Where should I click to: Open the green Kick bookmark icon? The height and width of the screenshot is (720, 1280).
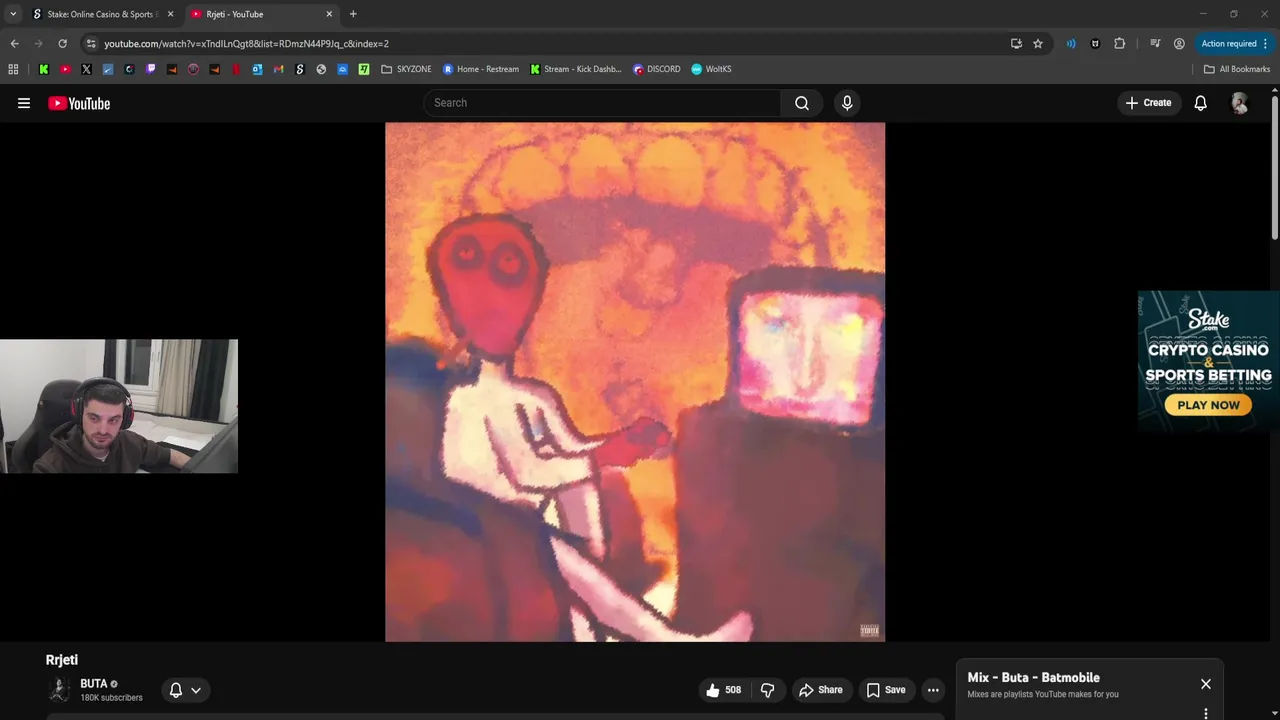click(x=43, y=69)
